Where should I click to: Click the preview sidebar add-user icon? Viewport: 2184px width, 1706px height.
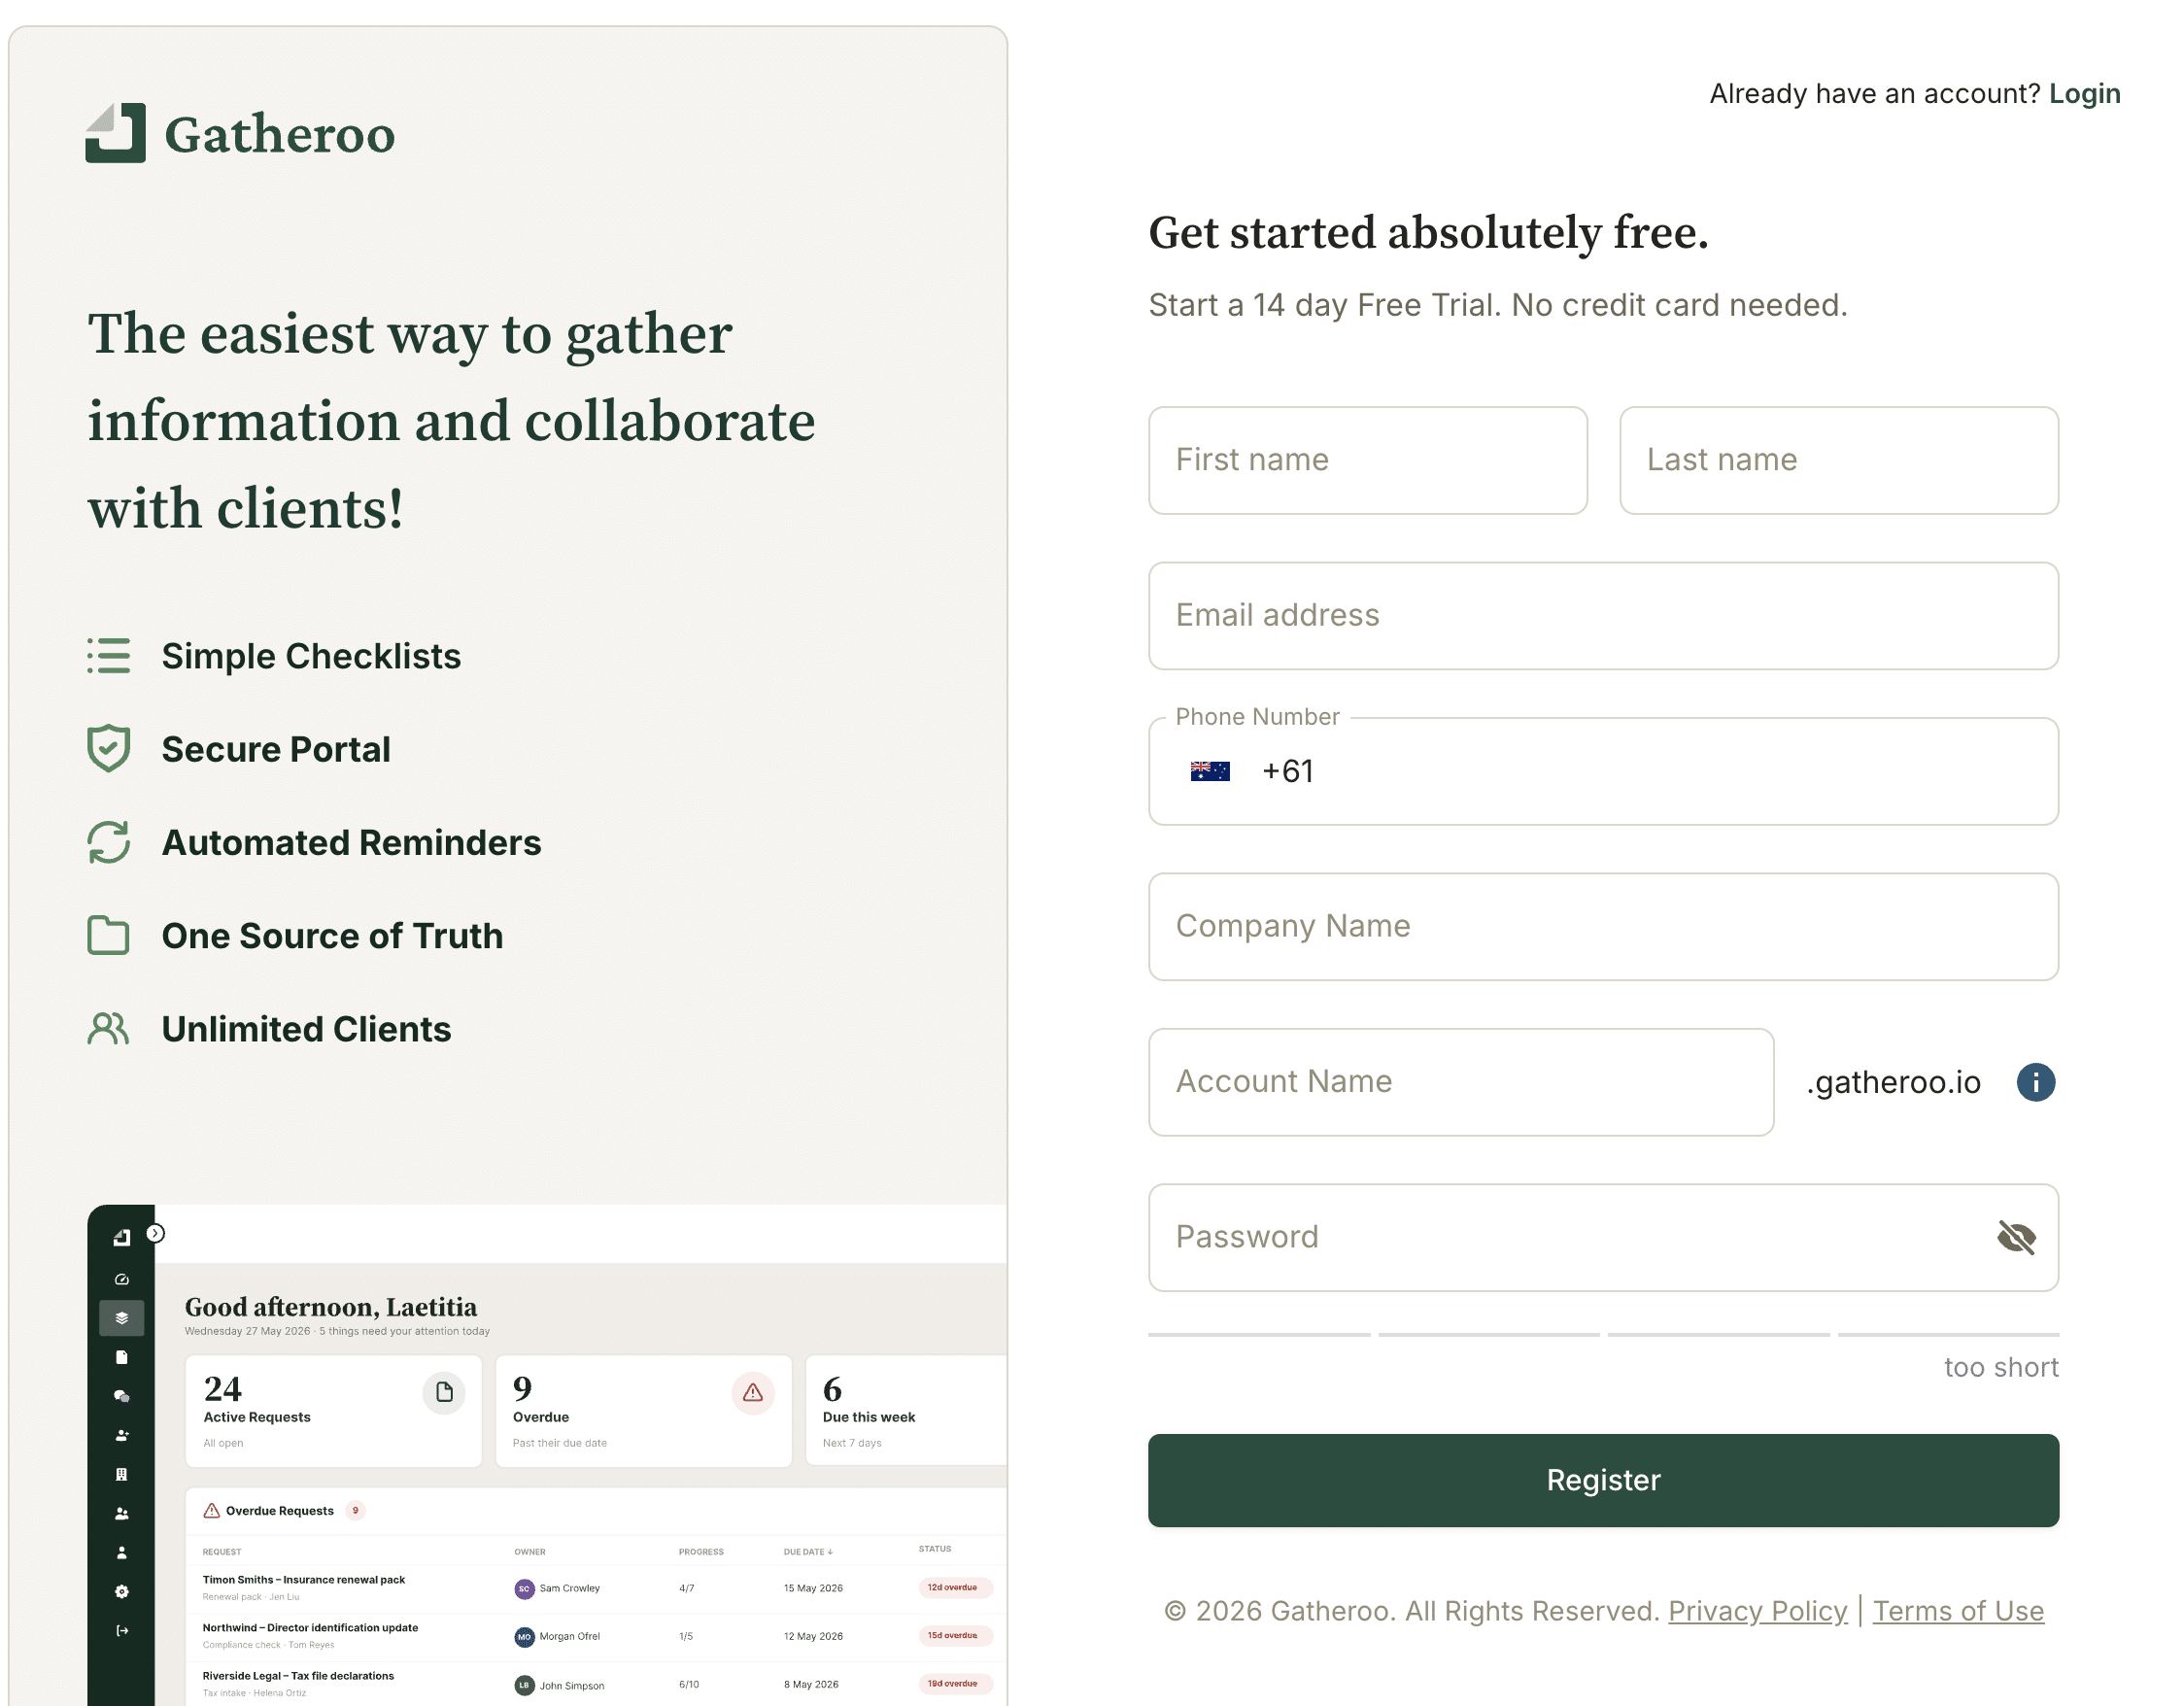(122, 1435)
